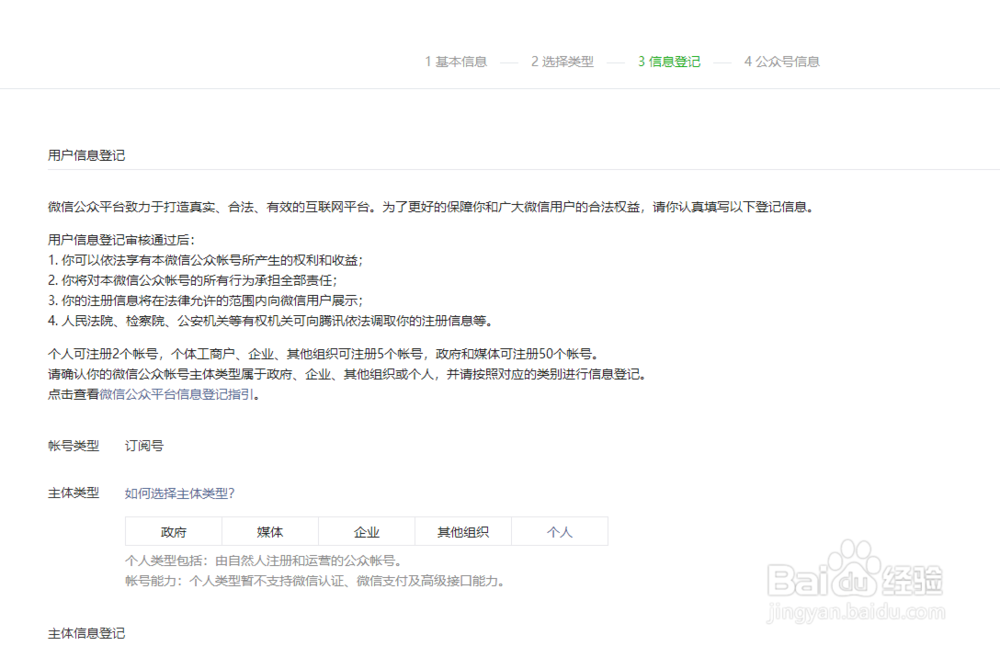The width and height of the screenshot is (1000, 646).
Task: Click the line starting 请确认你的微信公众帐号主体类型
Action: click(347, 374)
